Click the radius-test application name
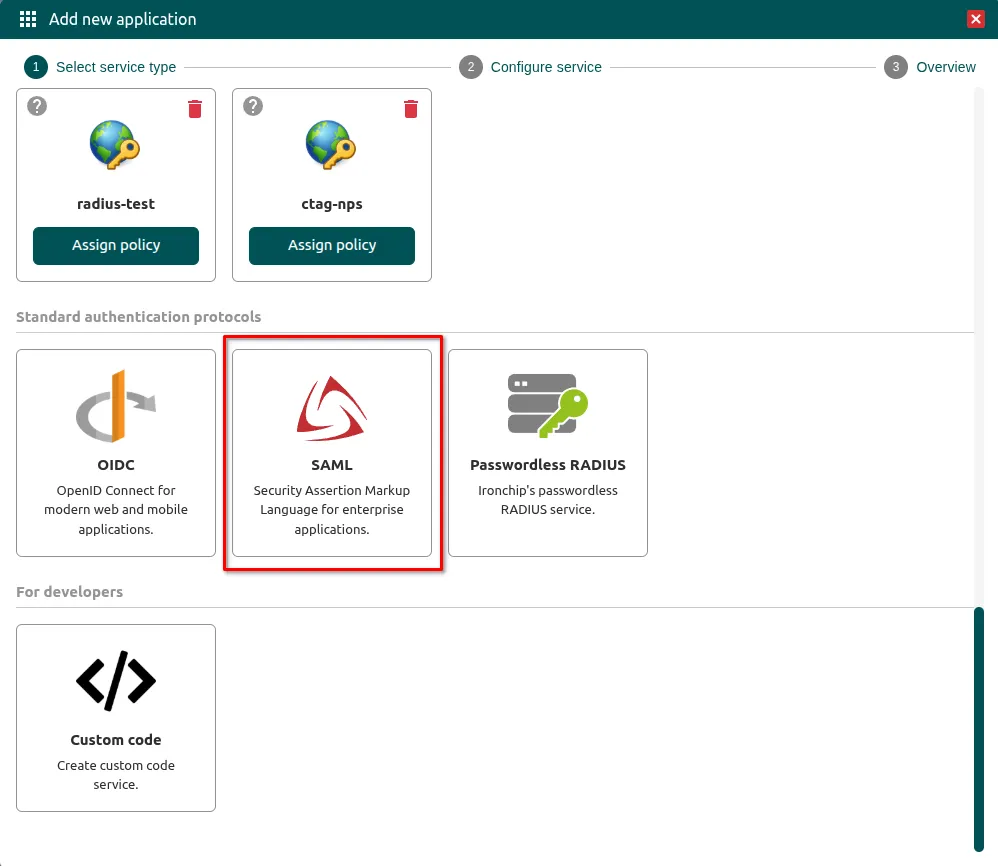998x866 pixels. (116, 204)
